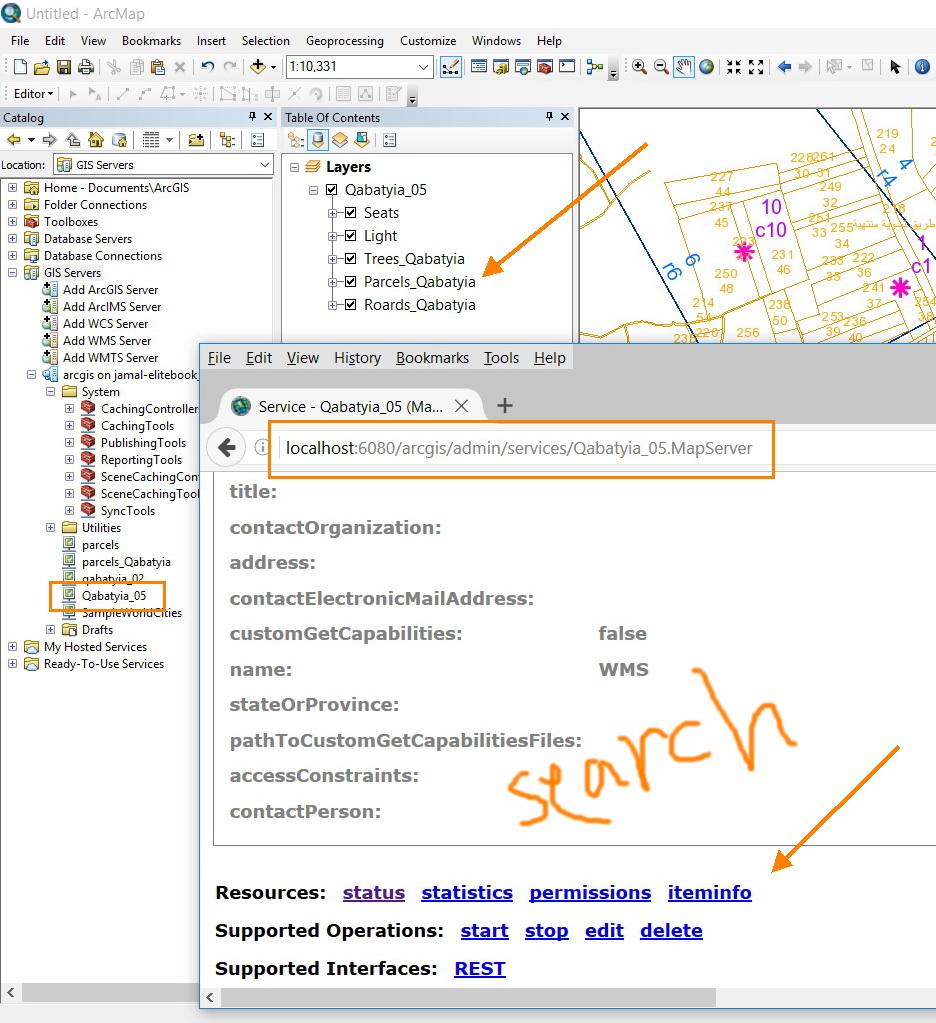Open the browser History menu
Viewport: 936px width, 1023px height.
[357, 358]
